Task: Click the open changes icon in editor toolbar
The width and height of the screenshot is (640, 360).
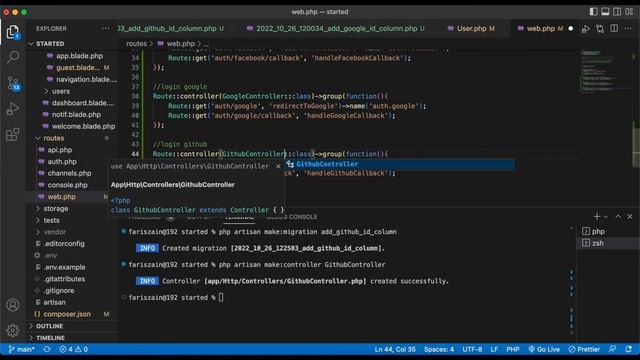Action: click(600, 29)
